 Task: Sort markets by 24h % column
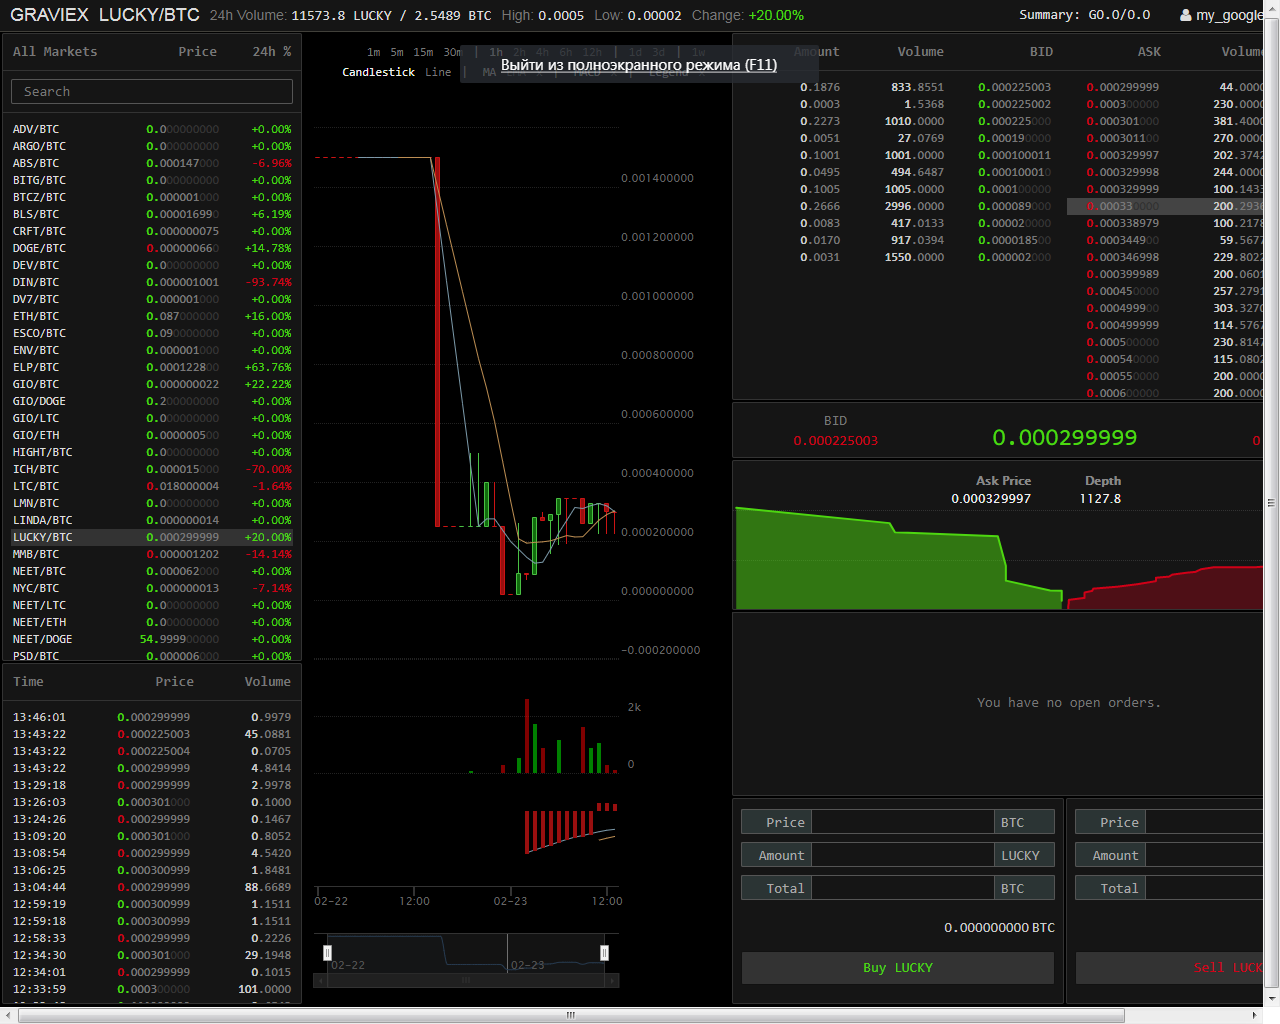[x=271, y=51]
